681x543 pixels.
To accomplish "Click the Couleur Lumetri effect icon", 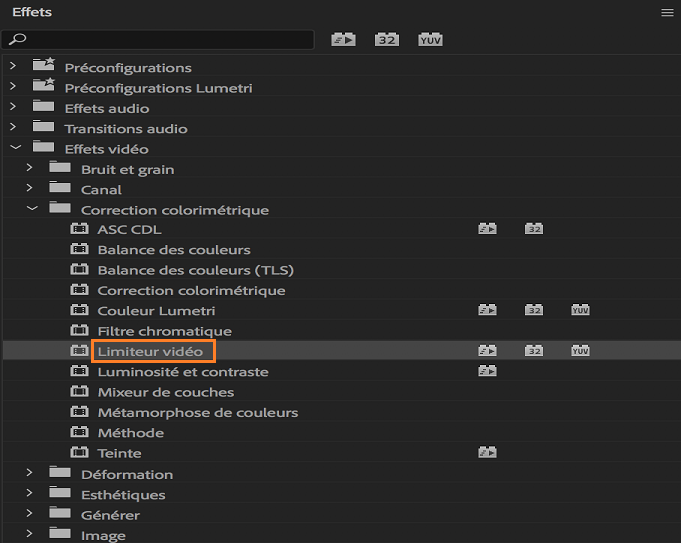I will [x=79, y=311].
